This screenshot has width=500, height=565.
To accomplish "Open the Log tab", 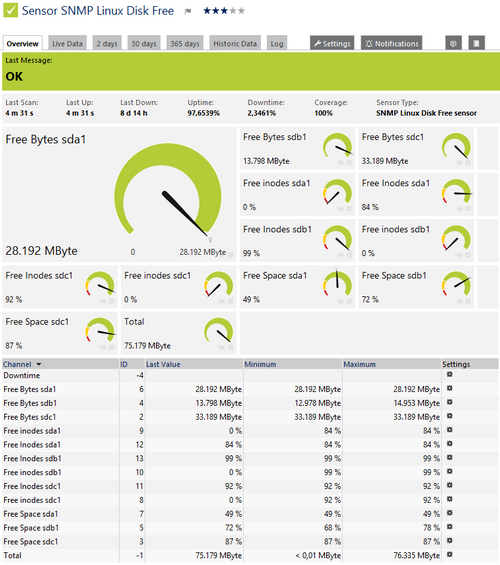I will [x=277, y=44].
